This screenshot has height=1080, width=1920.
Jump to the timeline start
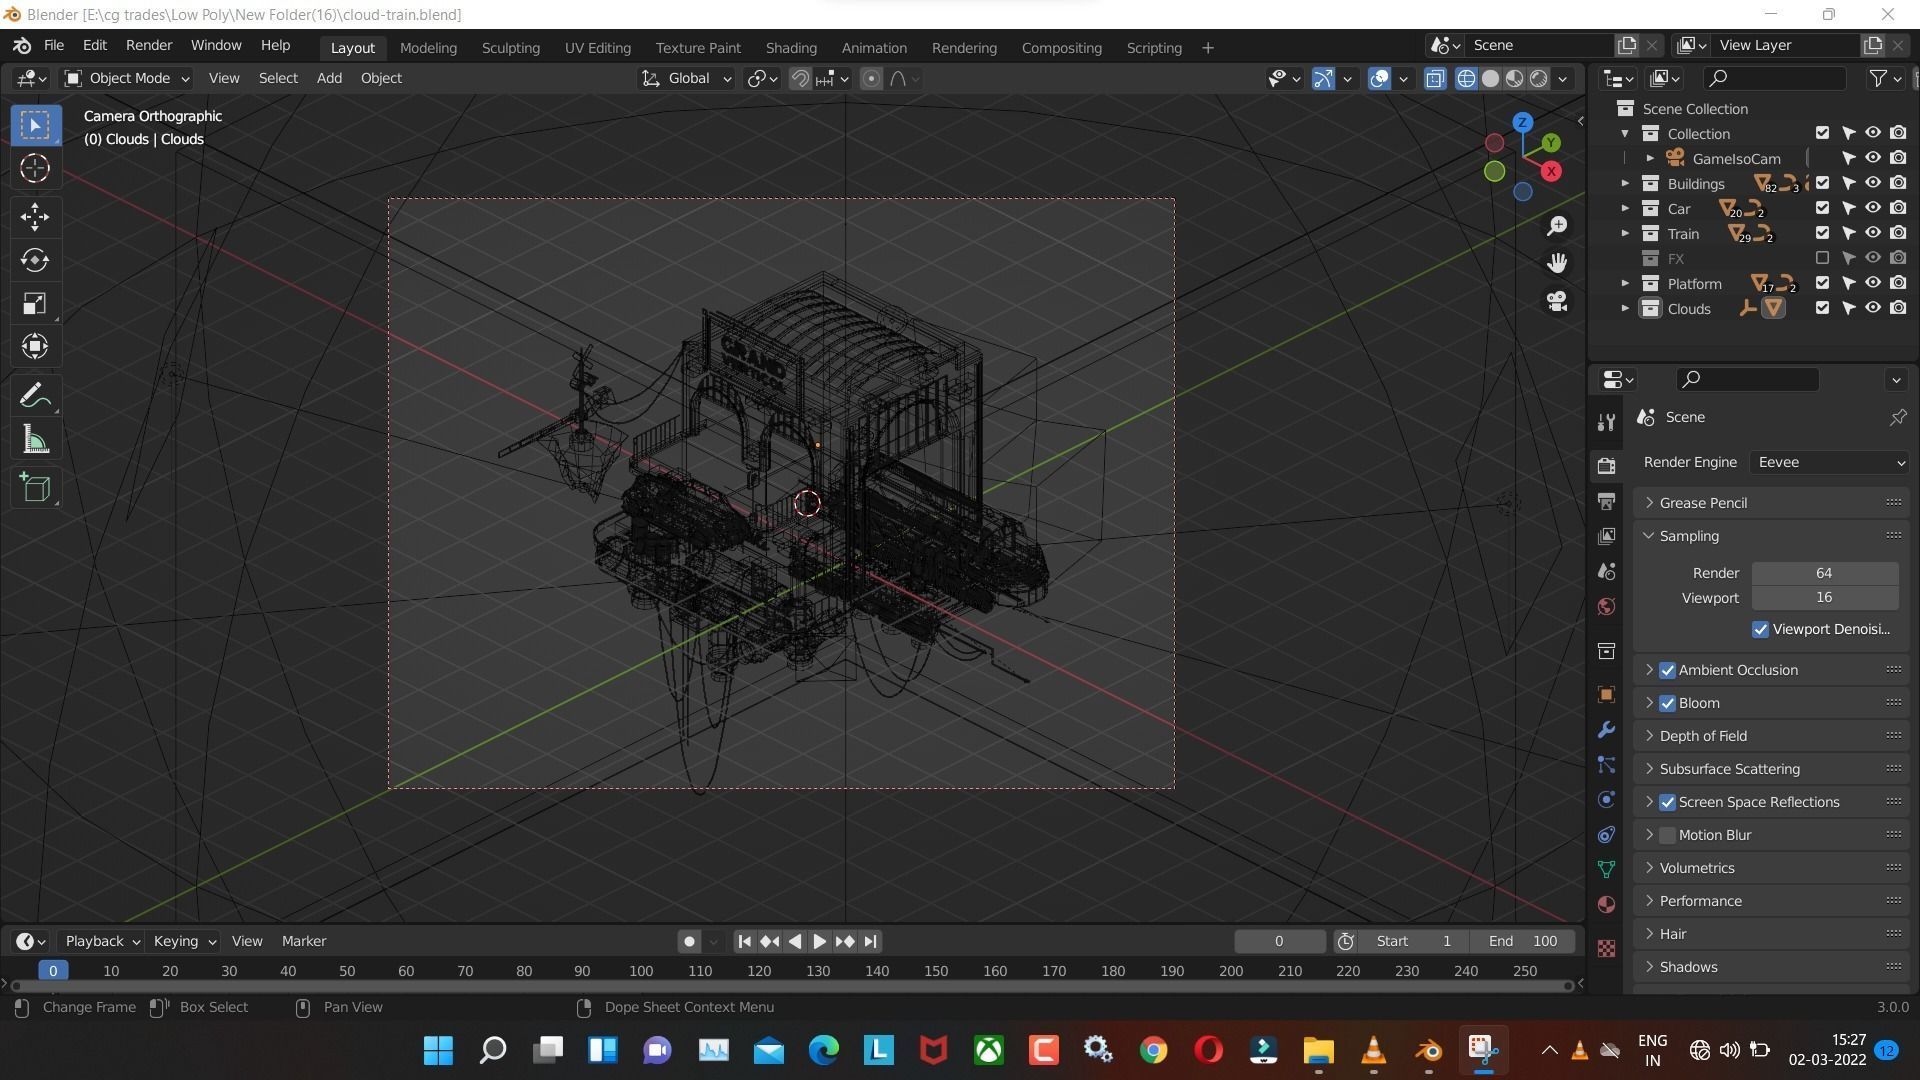coord(744,941)
